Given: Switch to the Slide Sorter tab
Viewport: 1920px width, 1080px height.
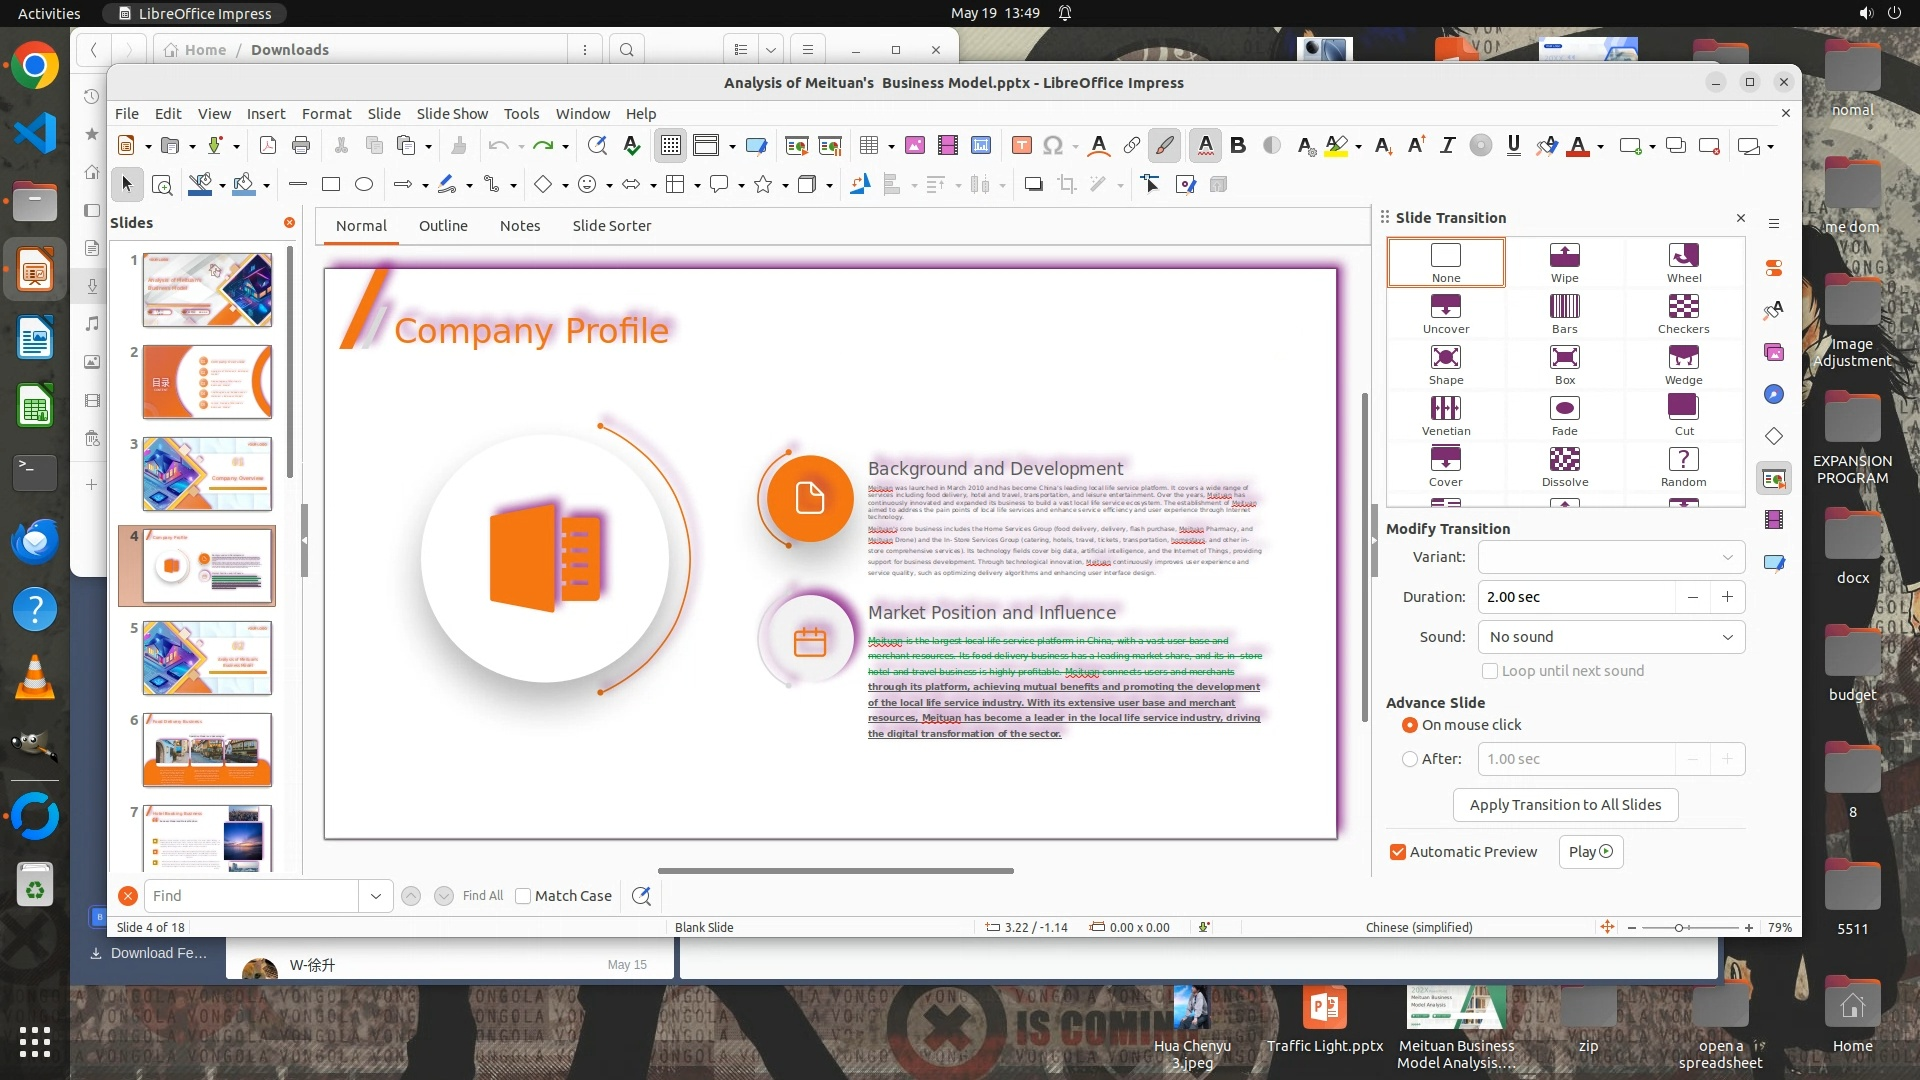Looking at the screenshot, I should click(x=611, y=226).
